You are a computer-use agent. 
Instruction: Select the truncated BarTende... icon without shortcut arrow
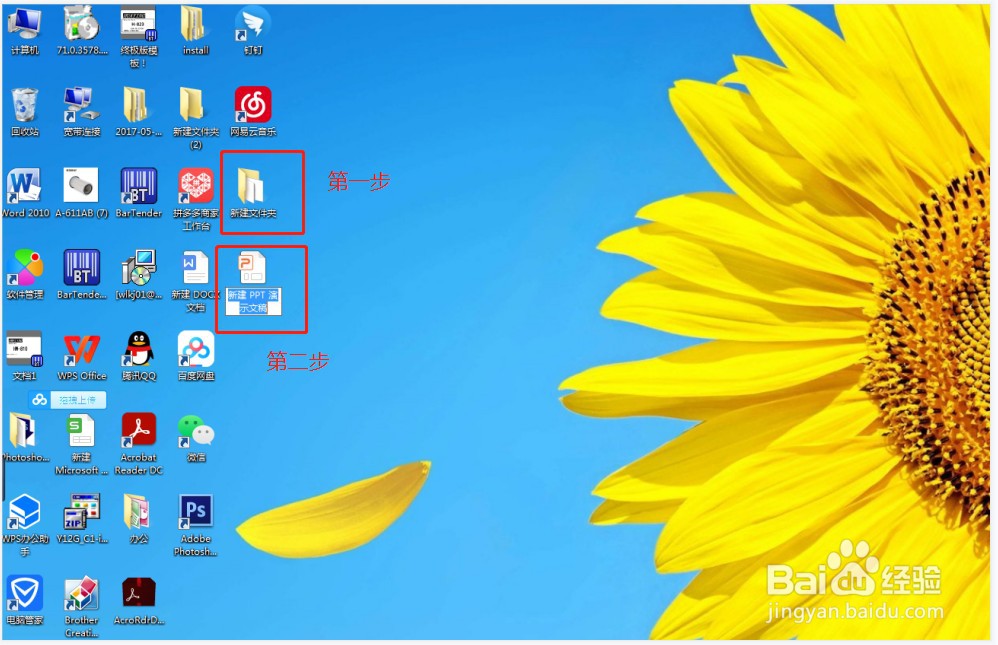(x=81, y=274)
